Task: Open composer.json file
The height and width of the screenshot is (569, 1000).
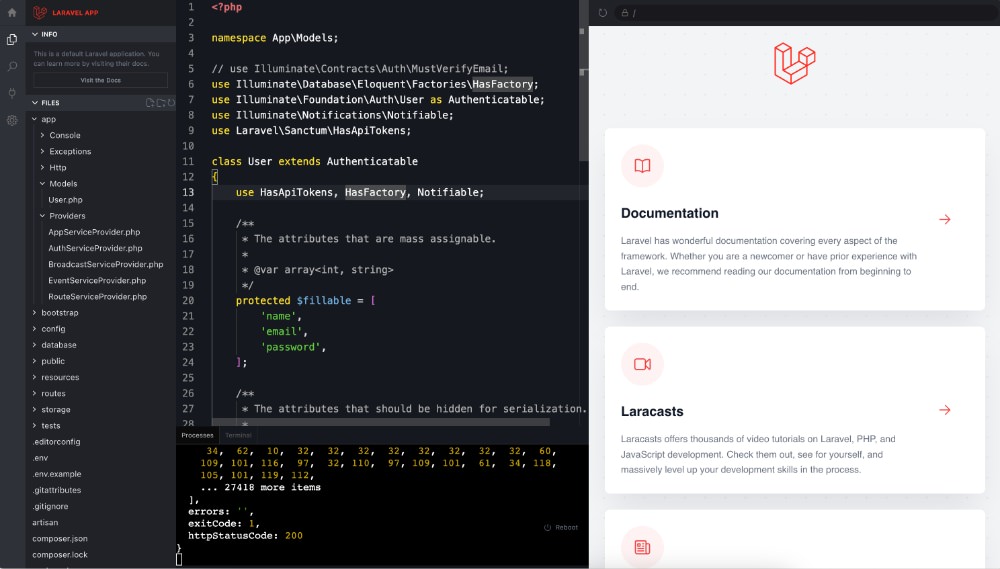Action: coord(60,538)
